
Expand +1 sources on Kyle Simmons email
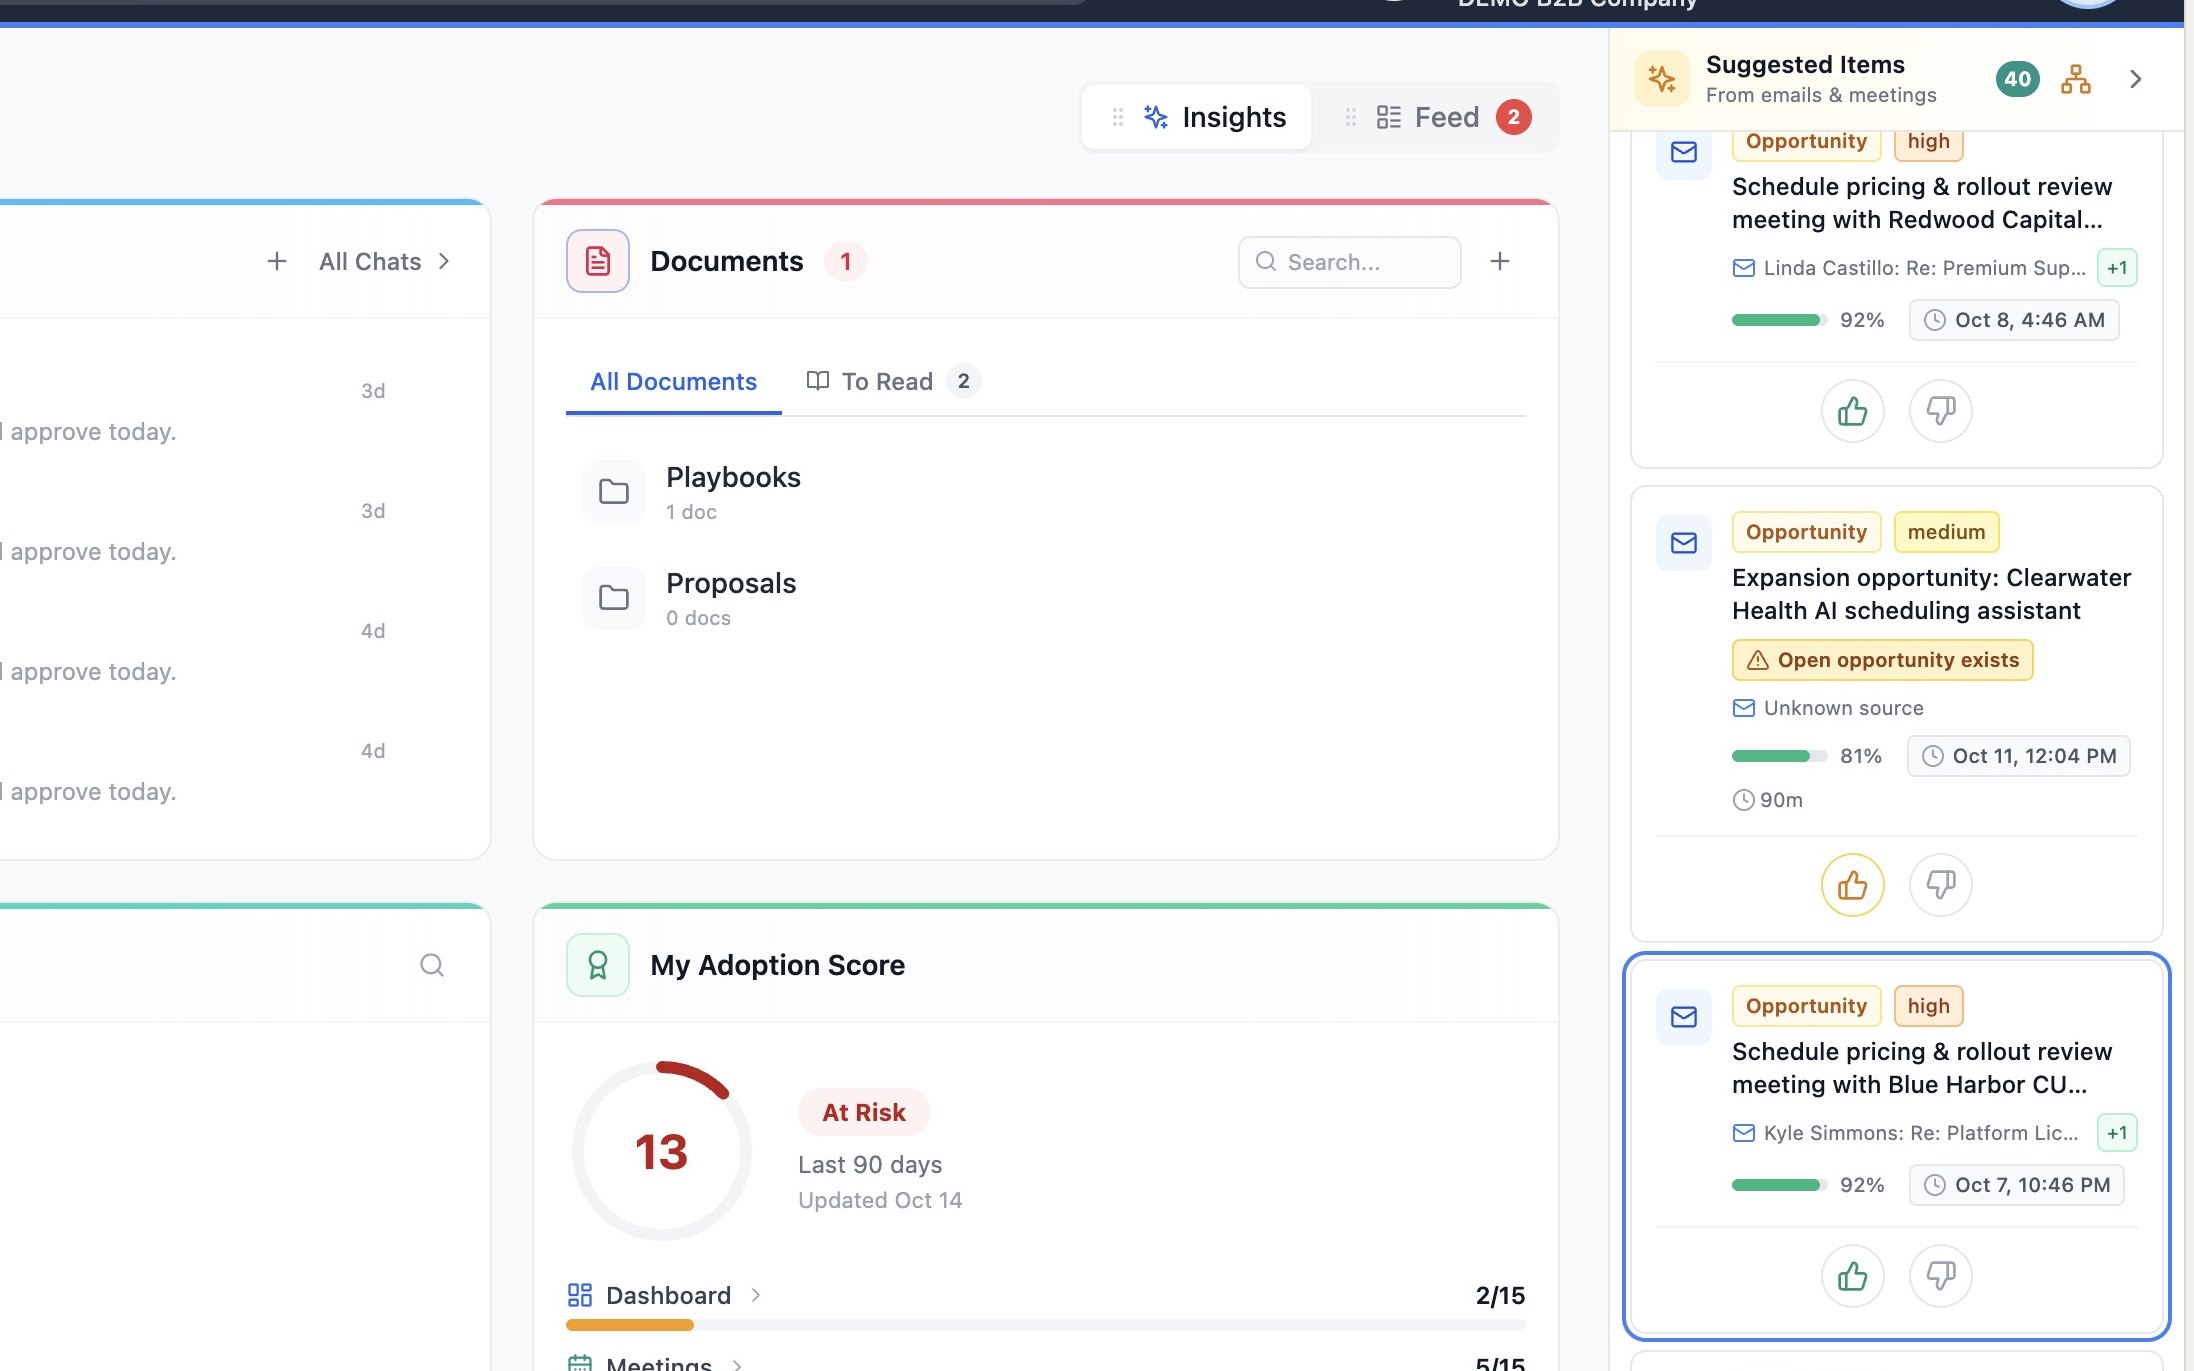click(x=2117, y=1133)
